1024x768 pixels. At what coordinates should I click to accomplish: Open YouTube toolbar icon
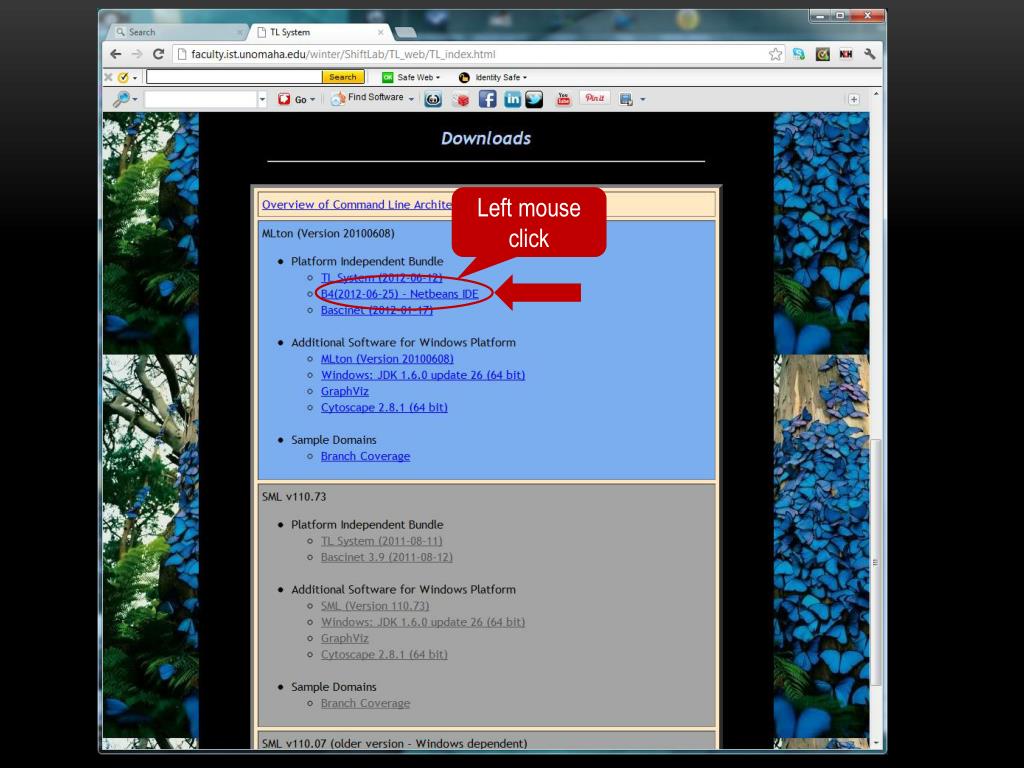563,99
